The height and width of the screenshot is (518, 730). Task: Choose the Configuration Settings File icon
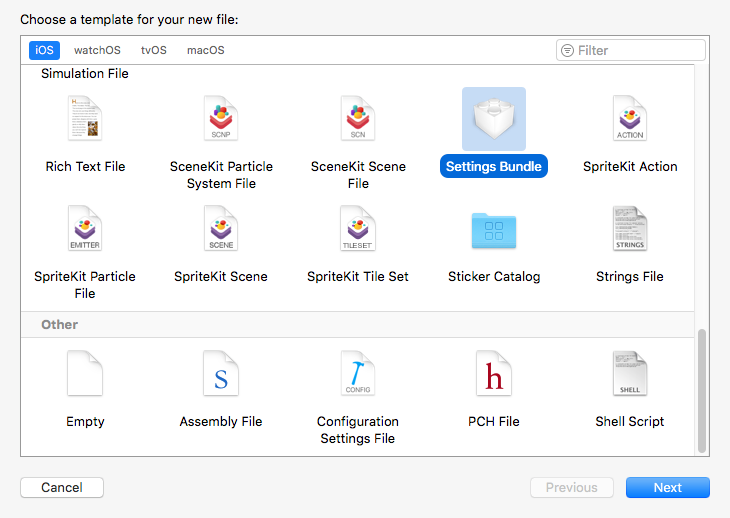(358, 374)
